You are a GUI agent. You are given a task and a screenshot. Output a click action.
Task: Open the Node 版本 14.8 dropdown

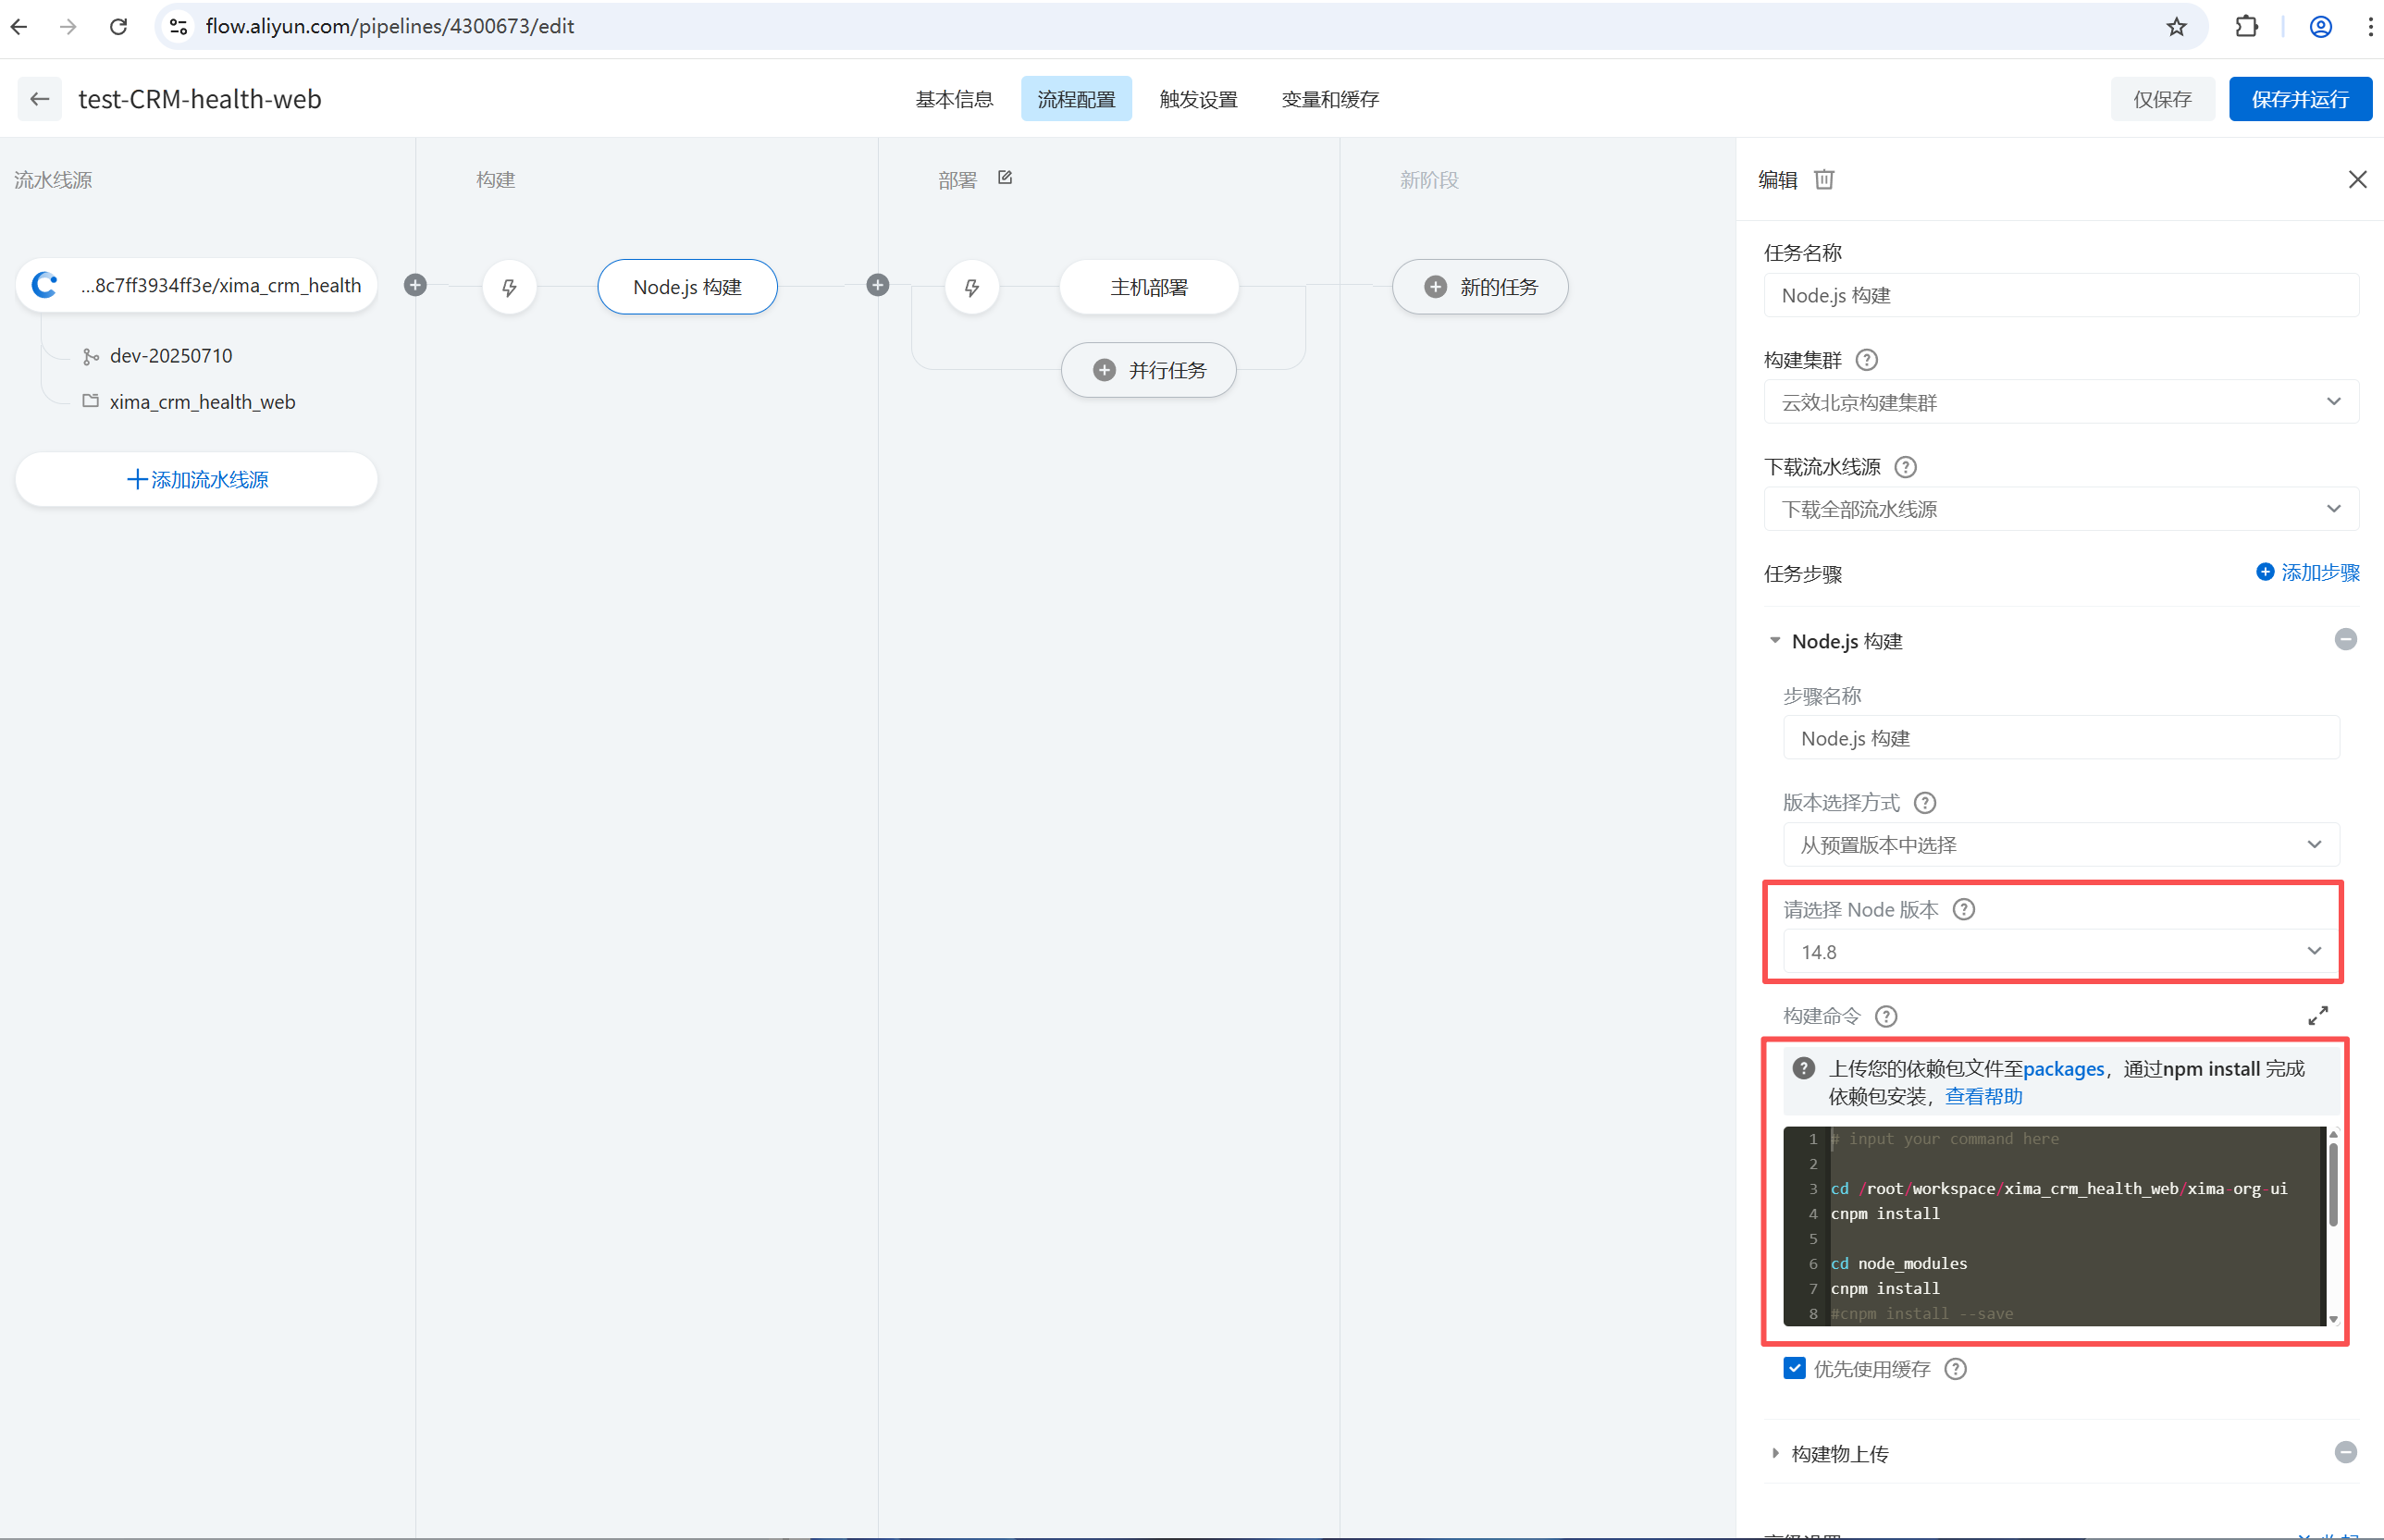(x=2060, y=952)
